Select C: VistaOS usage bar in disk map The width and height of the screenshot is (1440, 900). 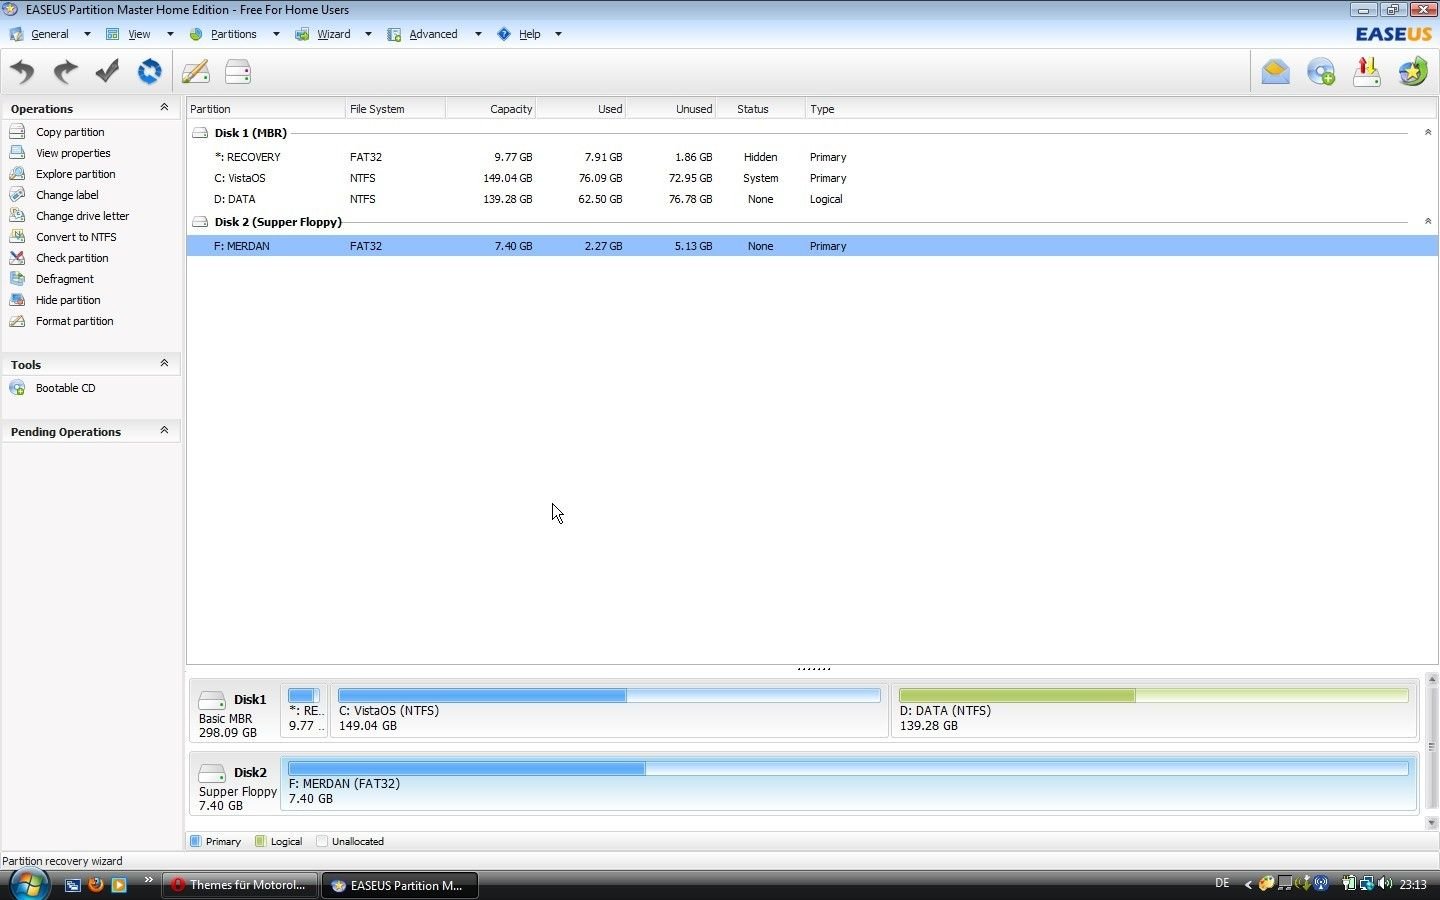pos(609,695)
